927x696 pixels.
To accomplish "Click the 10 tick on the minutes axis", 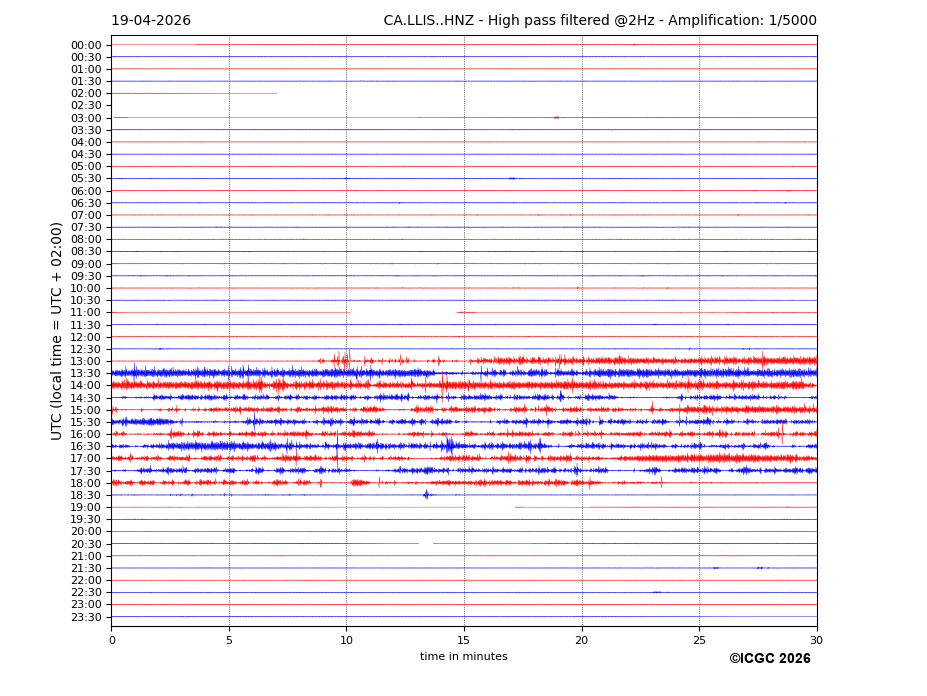I will coord(346,640).
